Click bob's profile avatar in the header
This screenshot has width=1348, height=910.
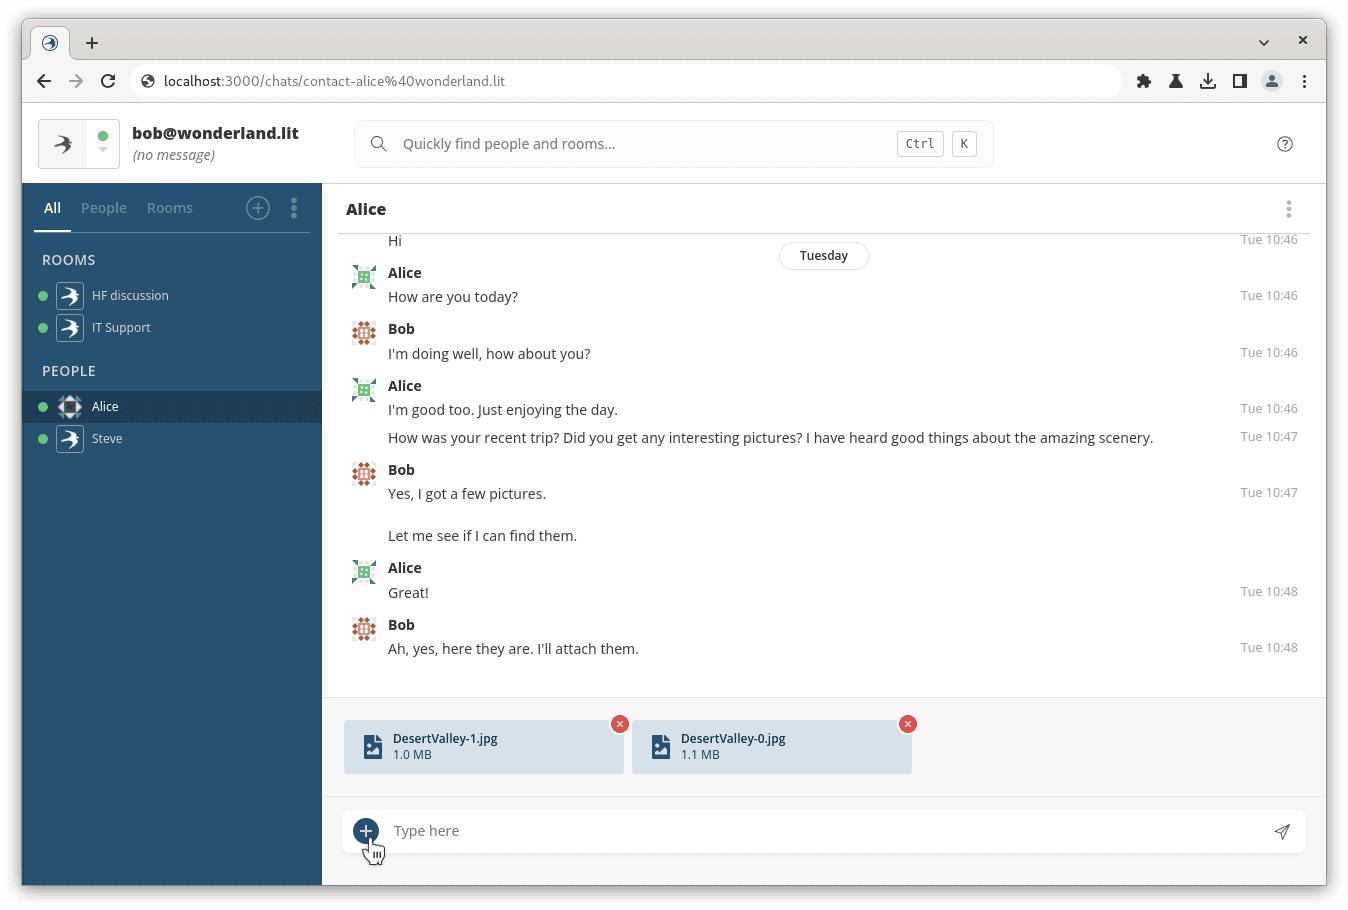click(63, 144)
